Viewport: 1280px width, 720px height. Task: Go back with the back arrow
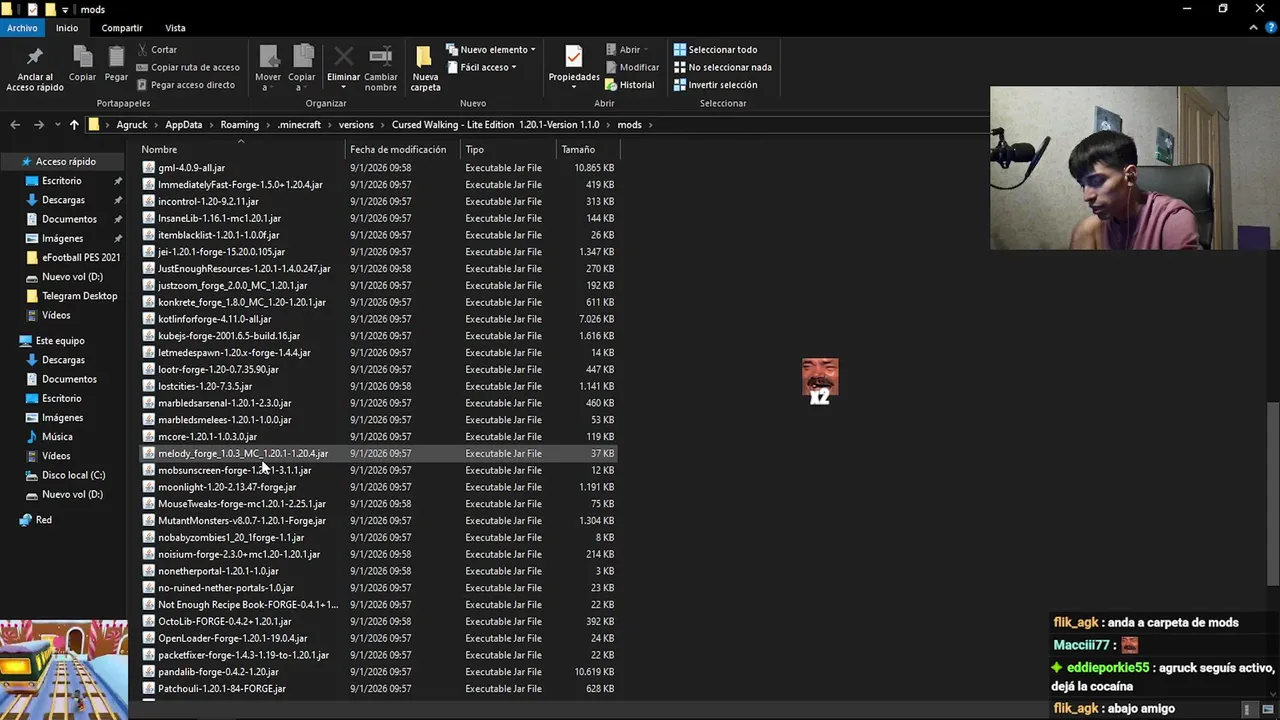click(15, 125)
